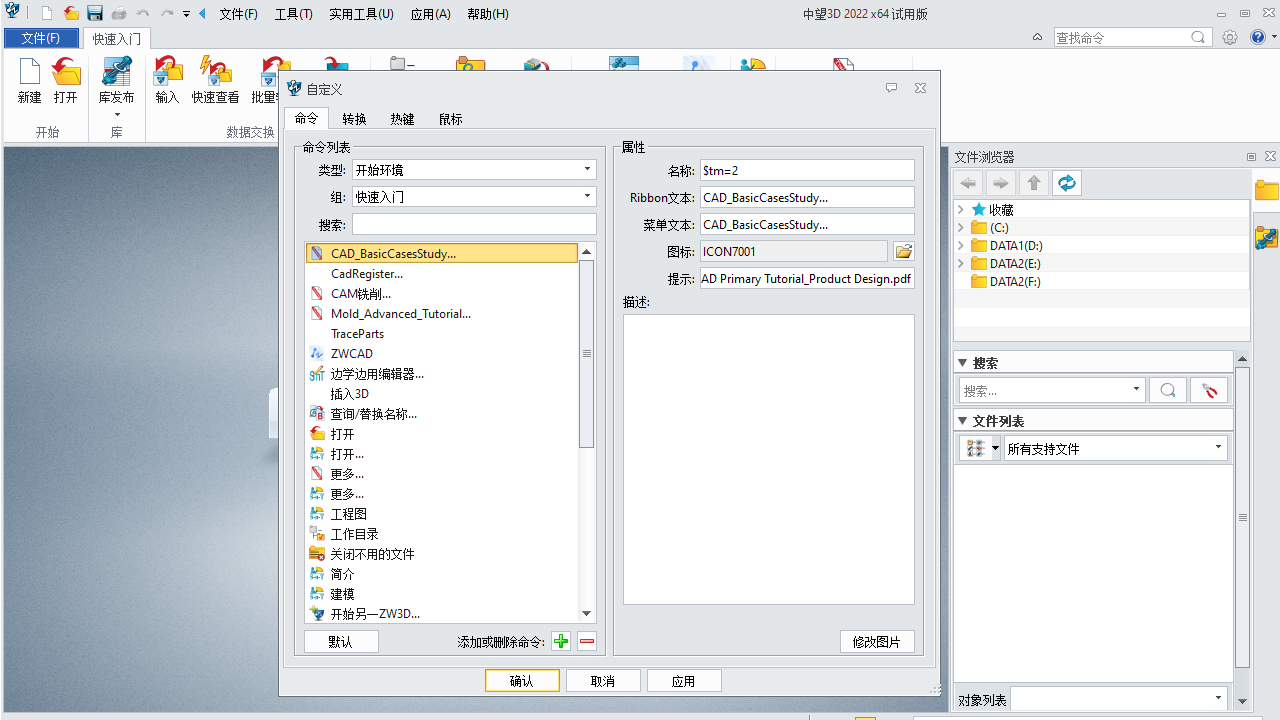Expand the DATA1(D:) tree node

[x=960, y=245]
